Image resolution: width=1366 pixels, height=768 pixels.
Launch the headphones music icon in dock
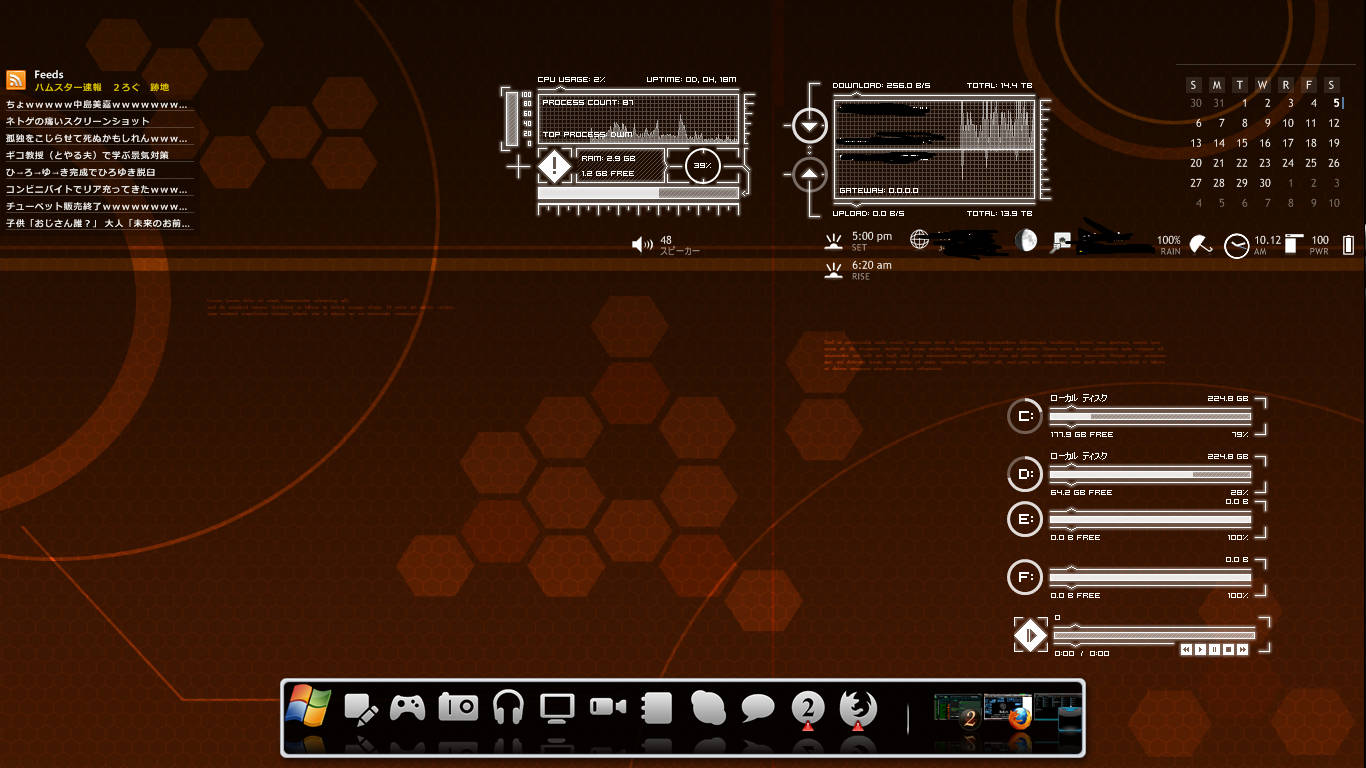pyautogui.click(x=509, y=707)
